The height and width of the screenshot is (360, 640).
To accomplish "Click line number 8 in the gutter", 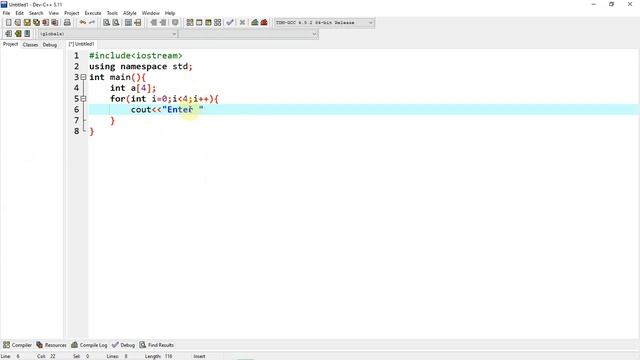I will (x=76, y=131).
